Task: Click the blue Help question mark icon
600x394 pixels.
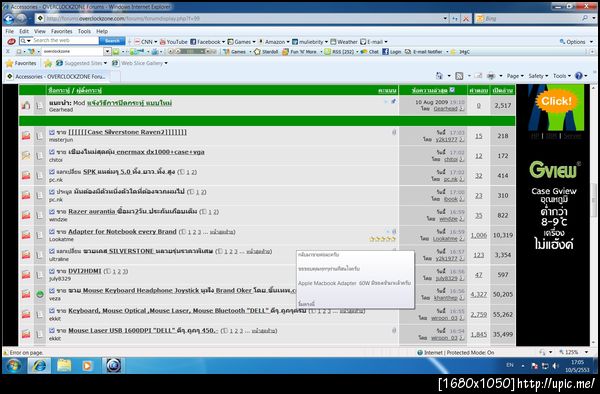Action: click(579, 76)
